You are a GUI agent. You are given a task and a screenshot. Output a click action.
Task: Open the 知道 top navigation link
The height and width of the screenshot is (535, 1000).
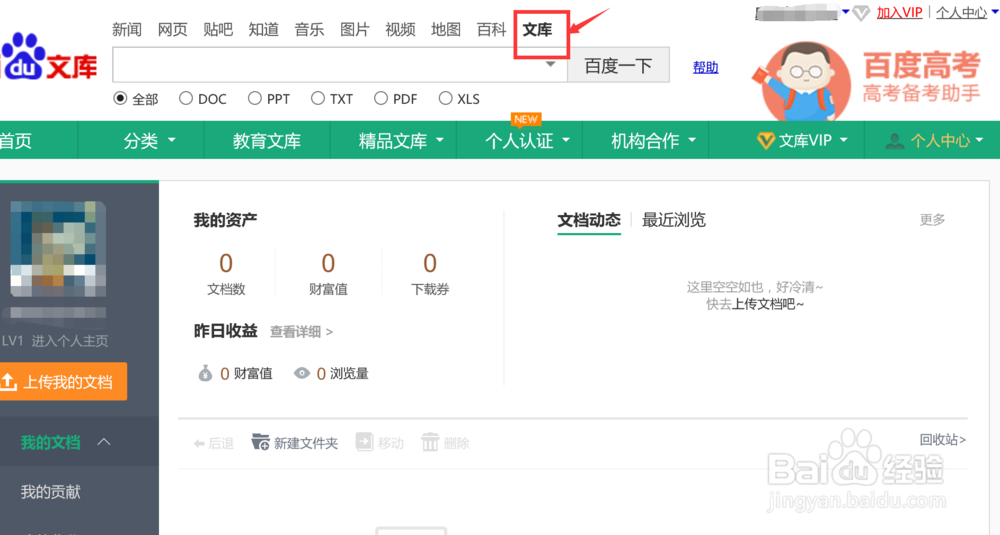tap(263, 29)
